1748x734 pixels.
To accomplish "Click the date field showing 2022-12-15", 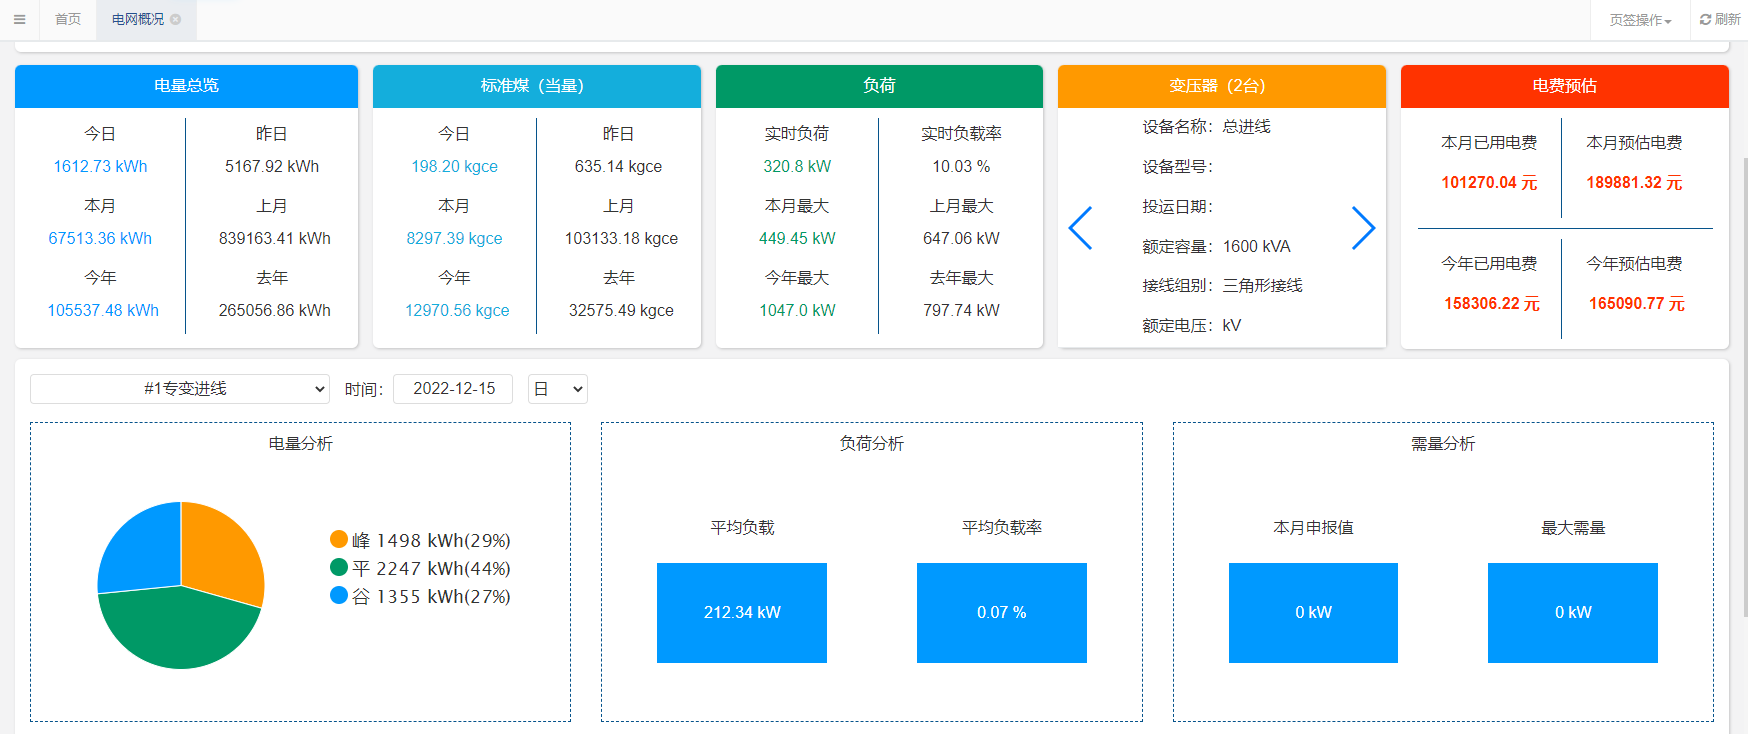I will pyautogui.click(x=453, y=389).
